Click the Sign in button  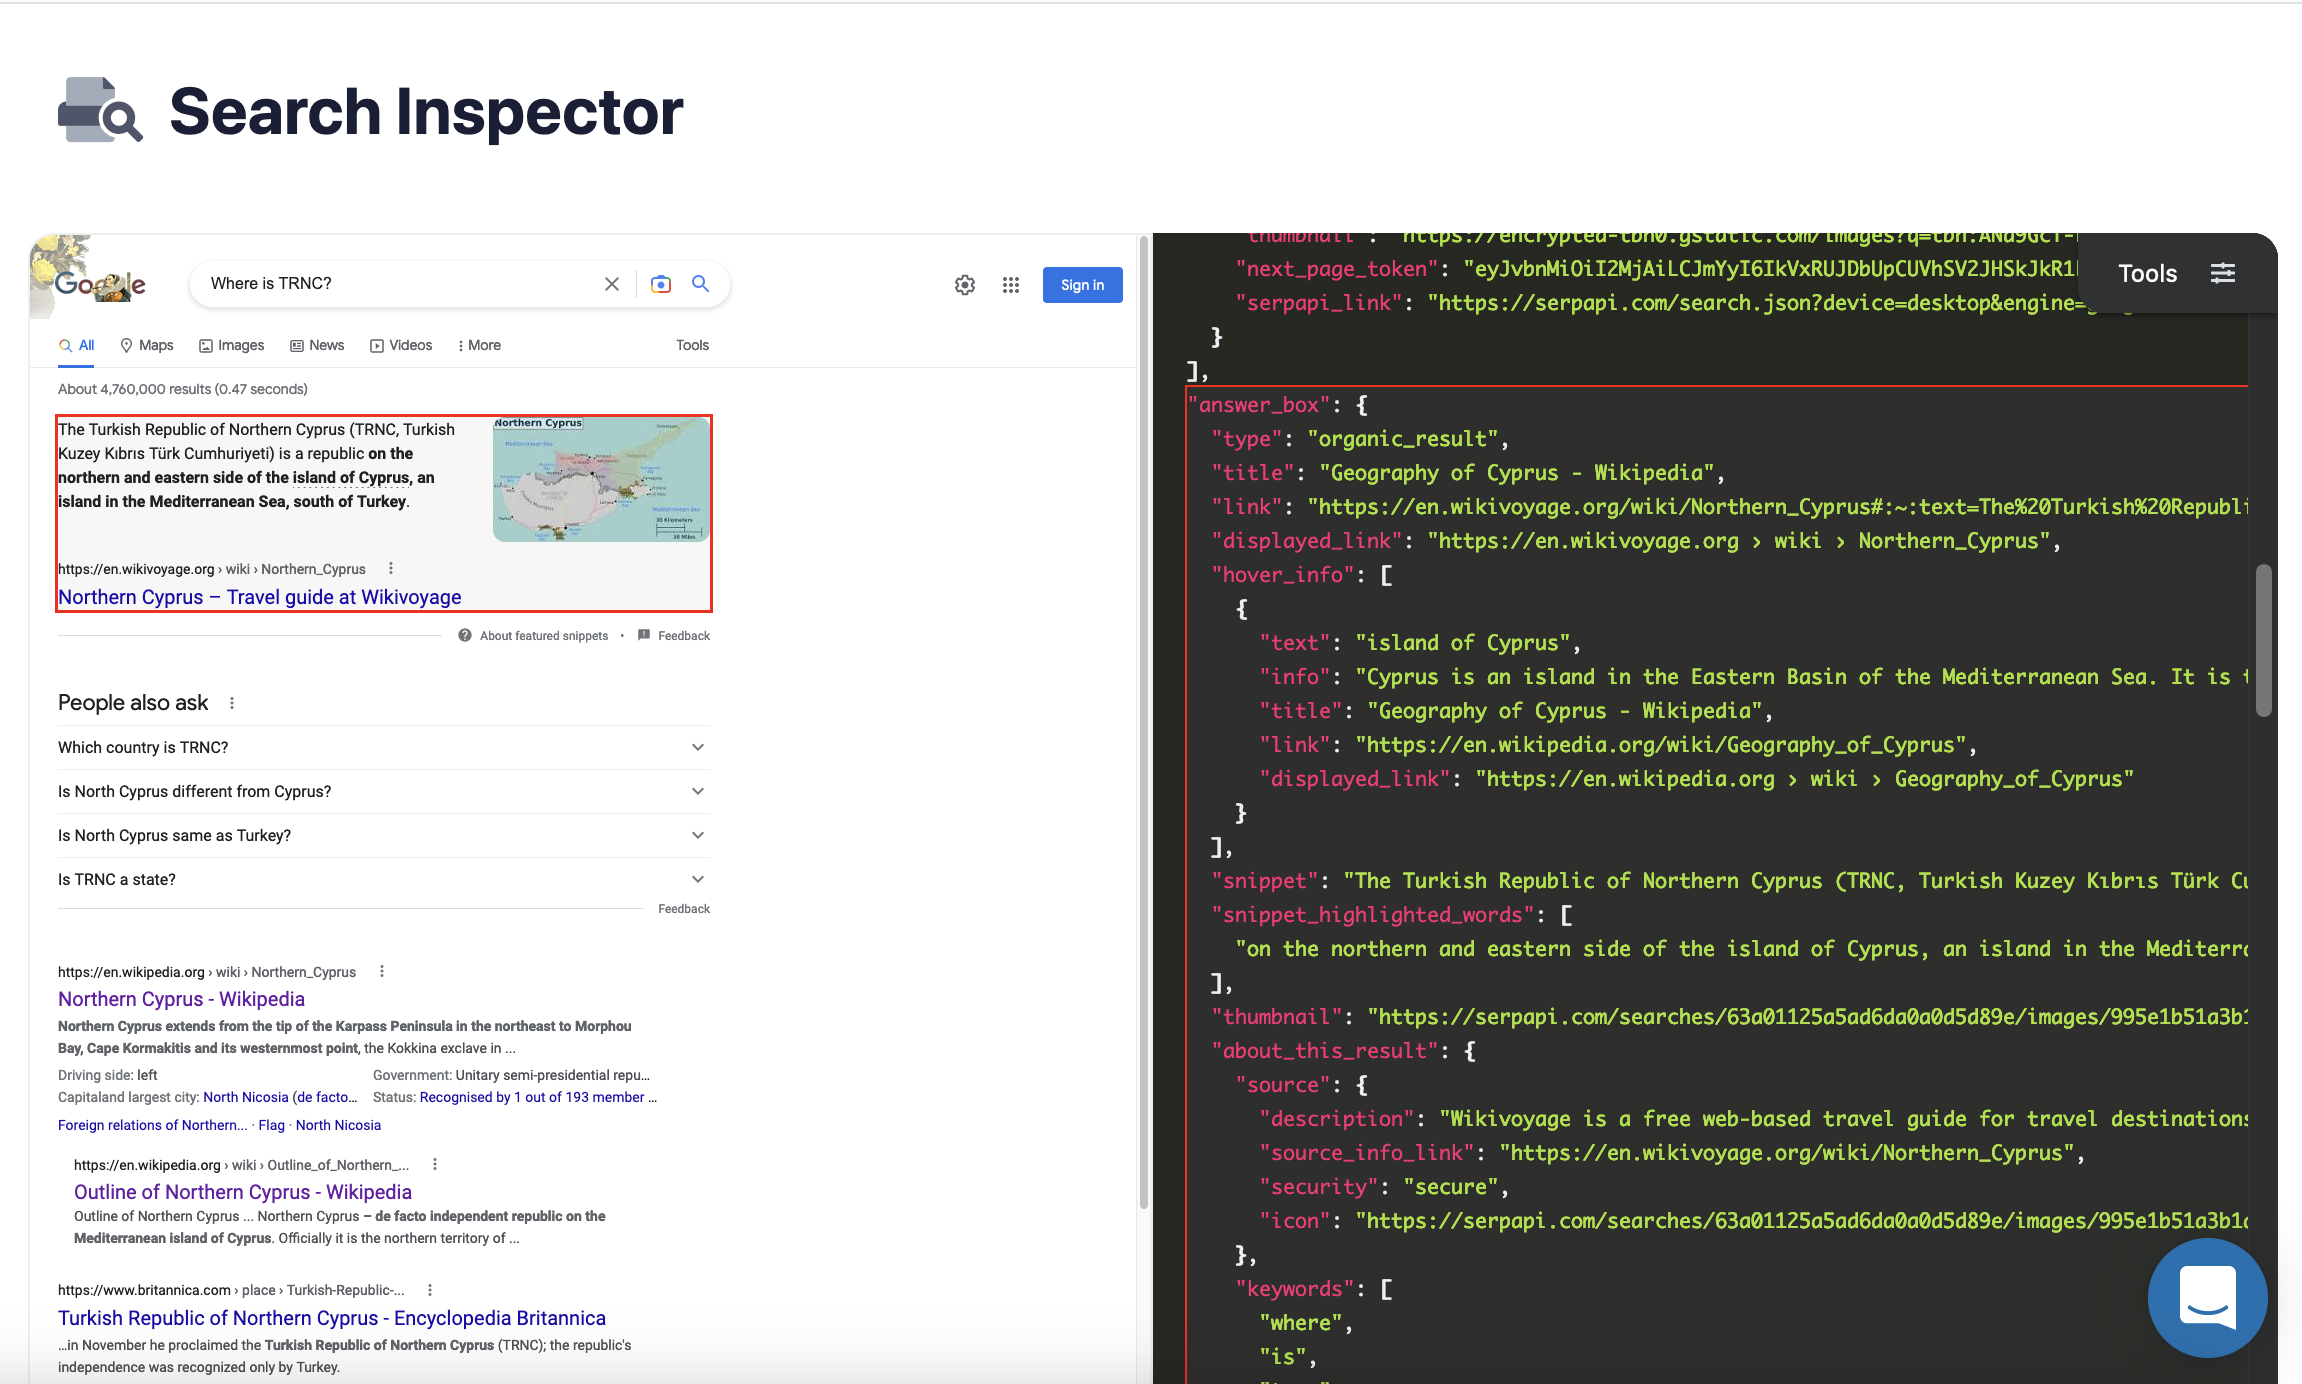[x=1082, y=284]
